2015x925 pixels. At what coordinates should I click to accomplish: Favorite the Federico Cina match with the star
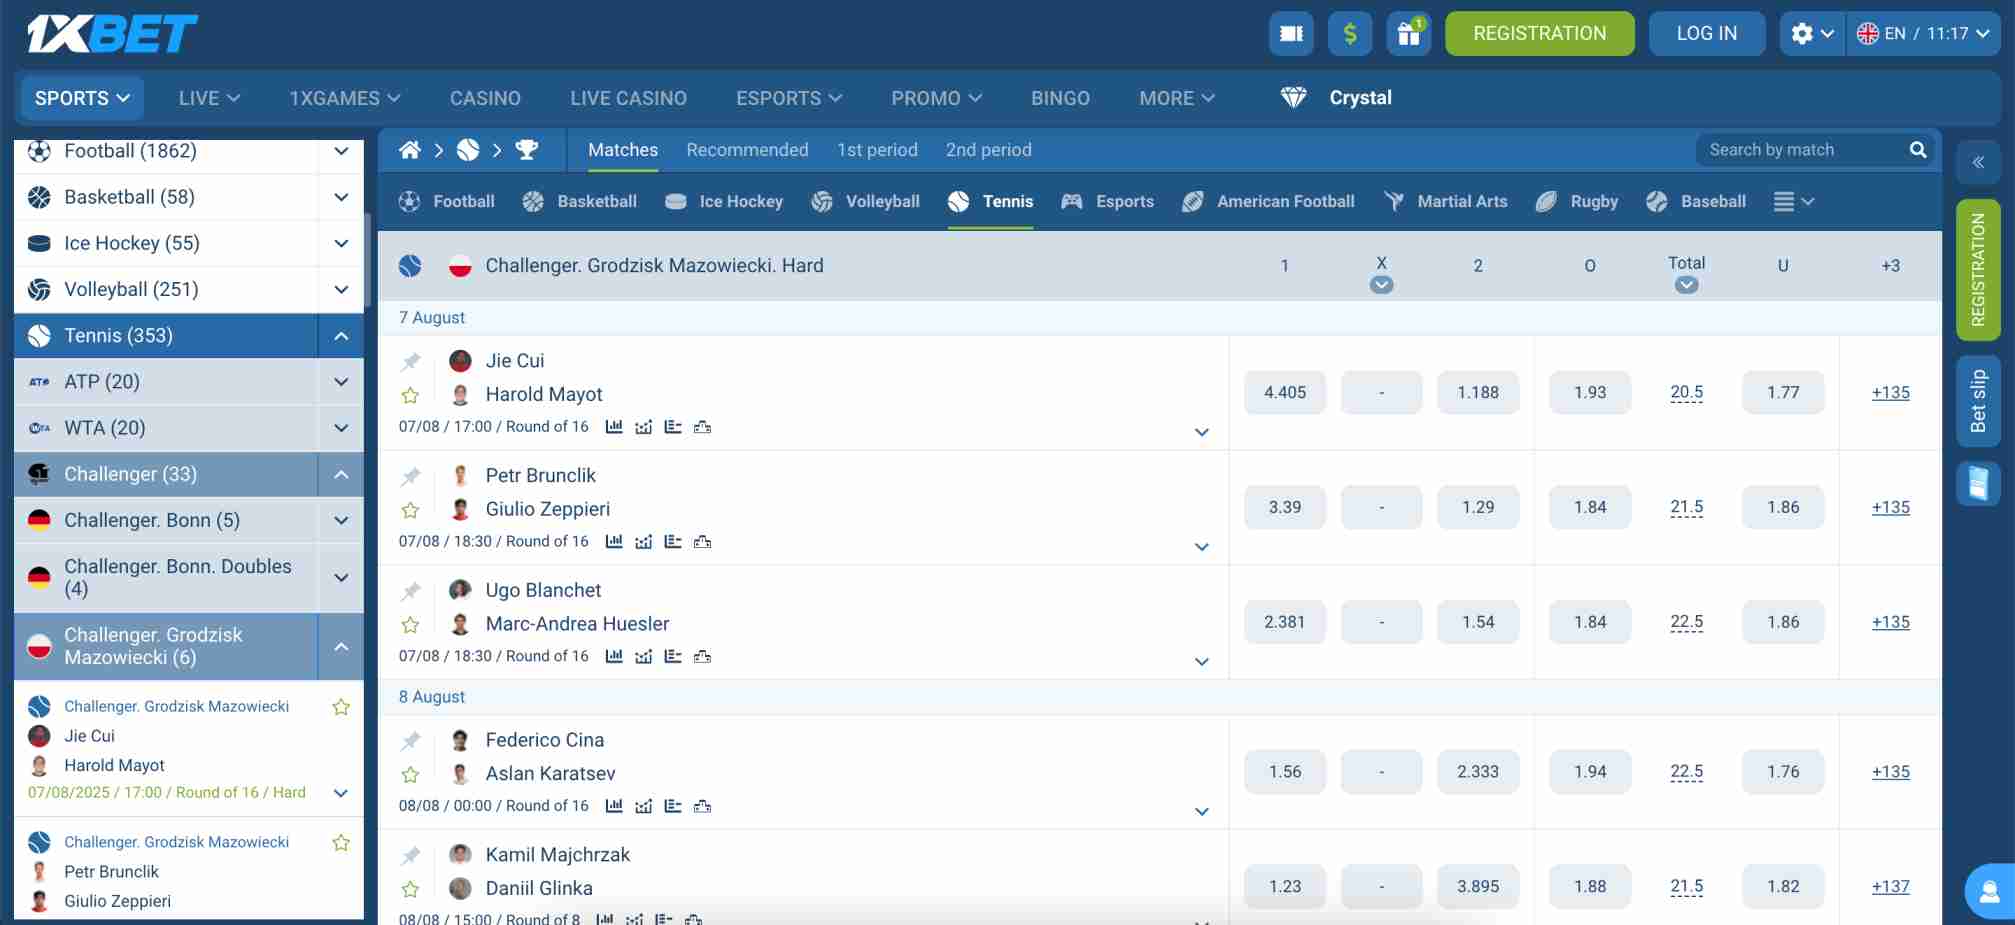[x=410, y=774]
